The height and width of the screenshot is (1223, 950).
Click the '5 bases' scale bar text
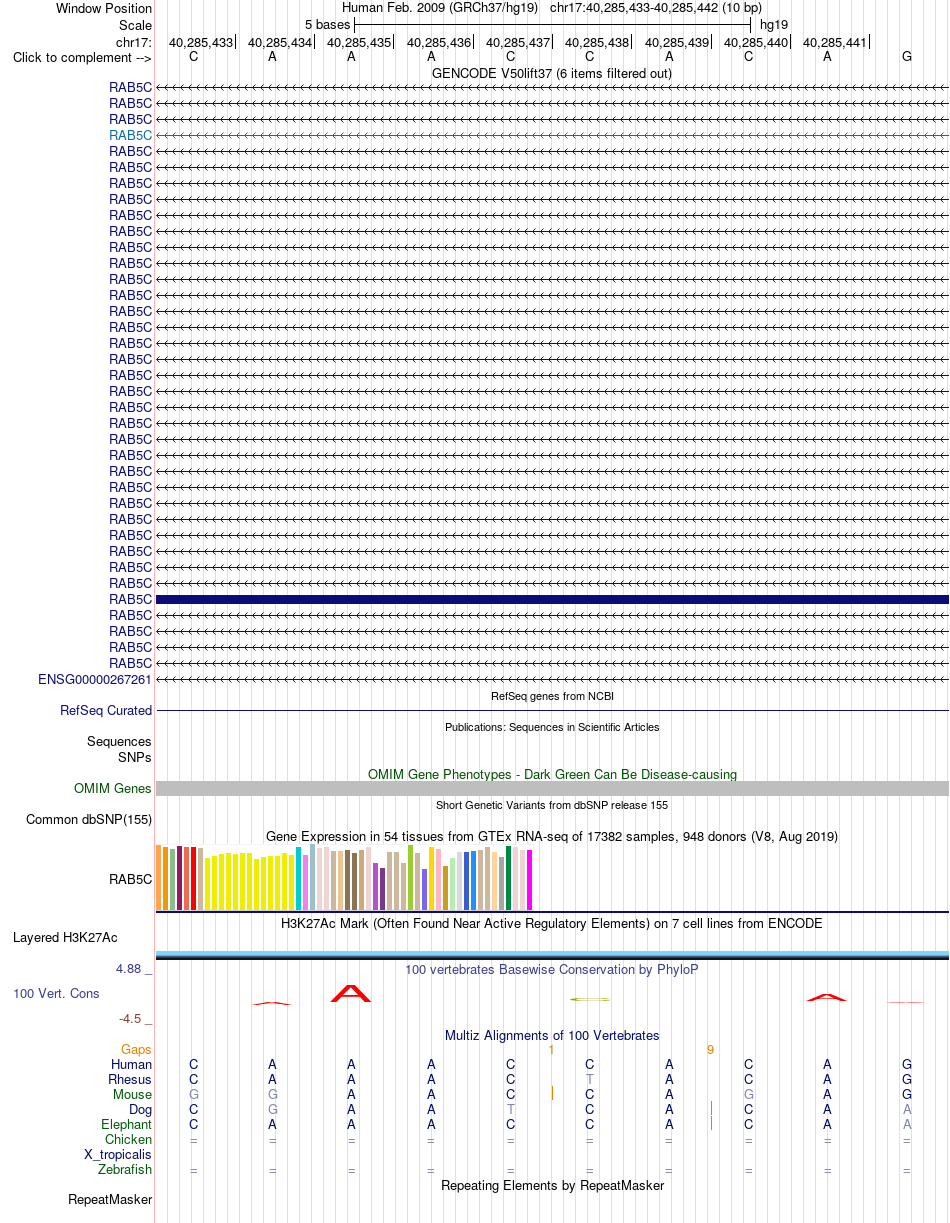(x=328, y=25)
